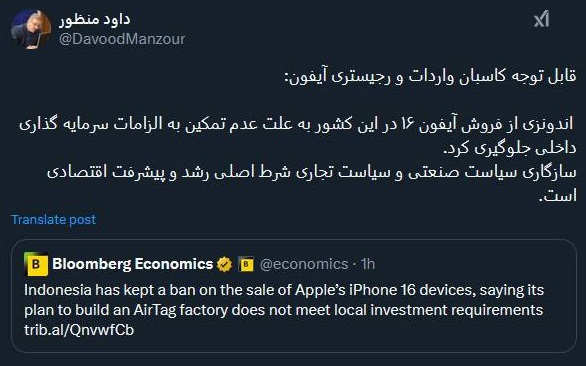
Task: Open the trib.al/QnvwfCb link
Action: (79, 330)
